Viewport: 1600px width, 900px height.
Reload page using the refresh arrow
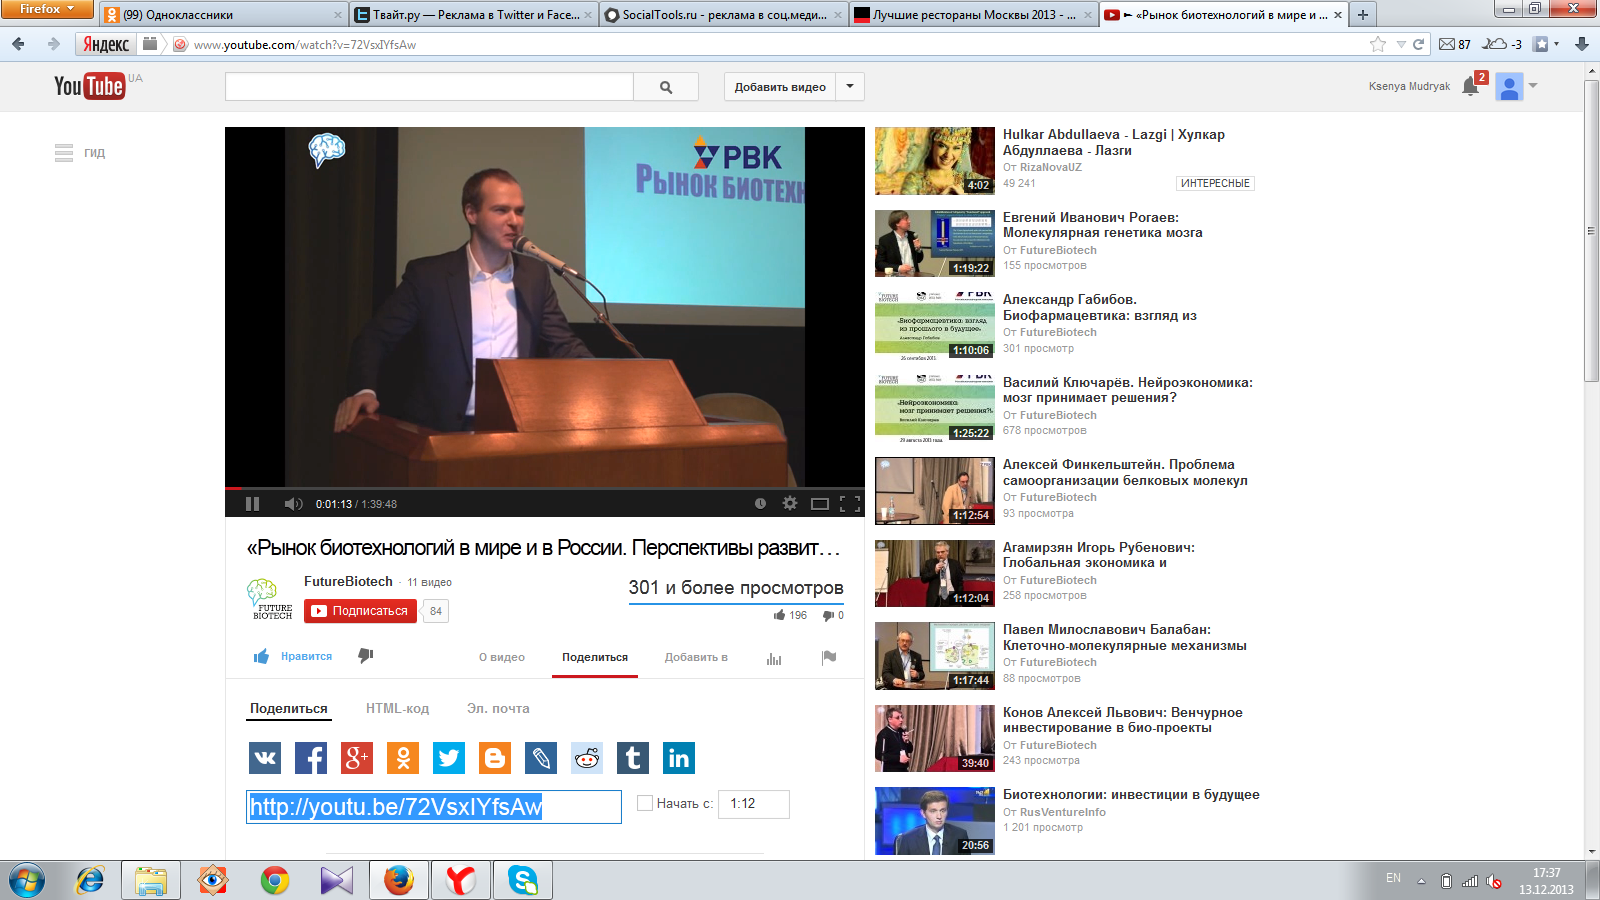[1418, 44]
